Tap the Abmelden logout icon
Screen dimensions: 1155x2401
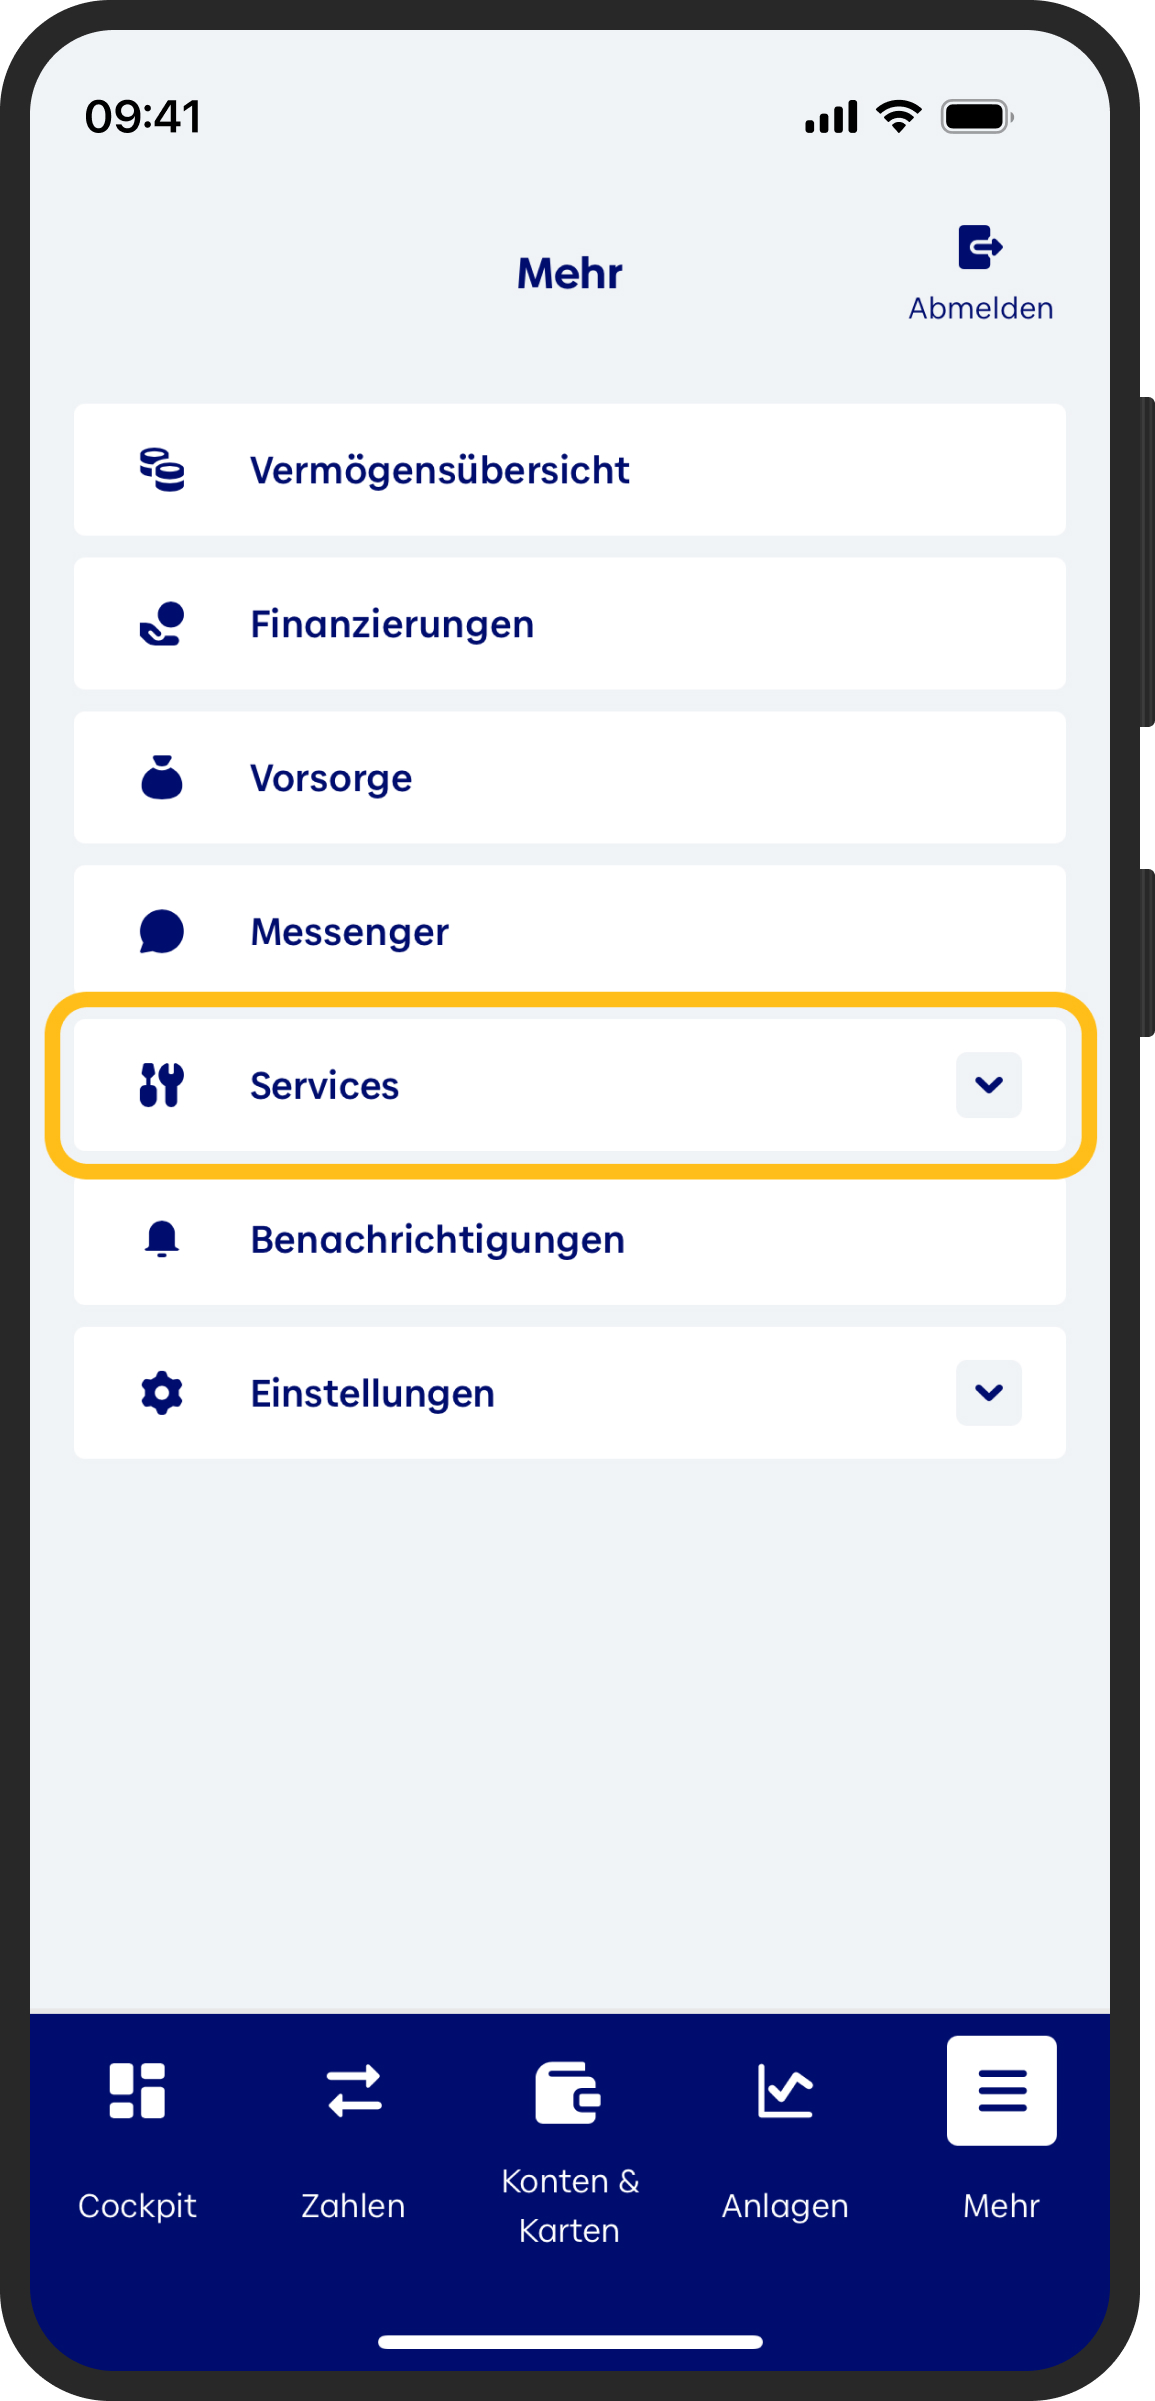(979, 247)
